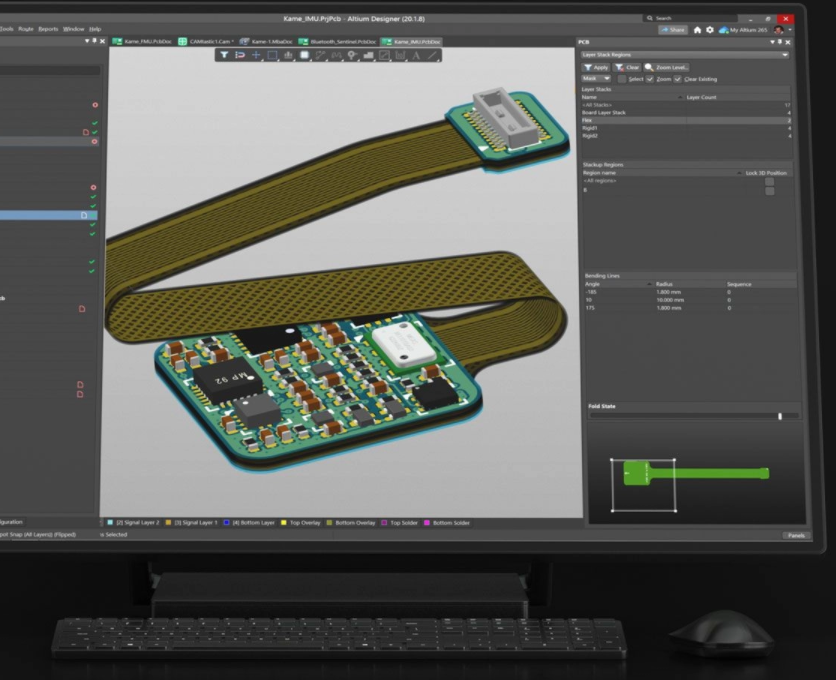The image size is (836, 680).
Task: Click the magnifier icon in the Search box
Action: pos(649,18)
